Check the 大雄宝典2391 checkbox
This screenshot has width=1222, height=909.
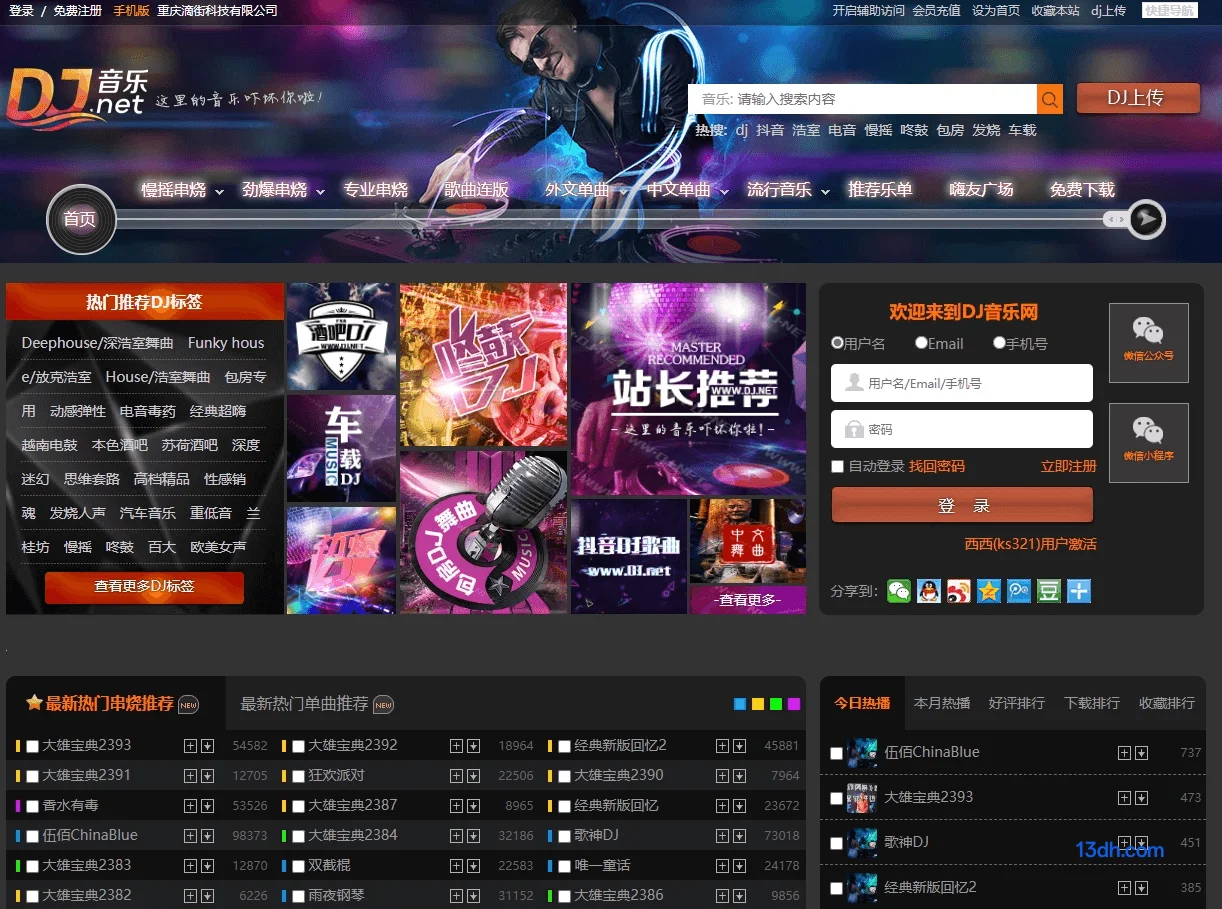33,777
